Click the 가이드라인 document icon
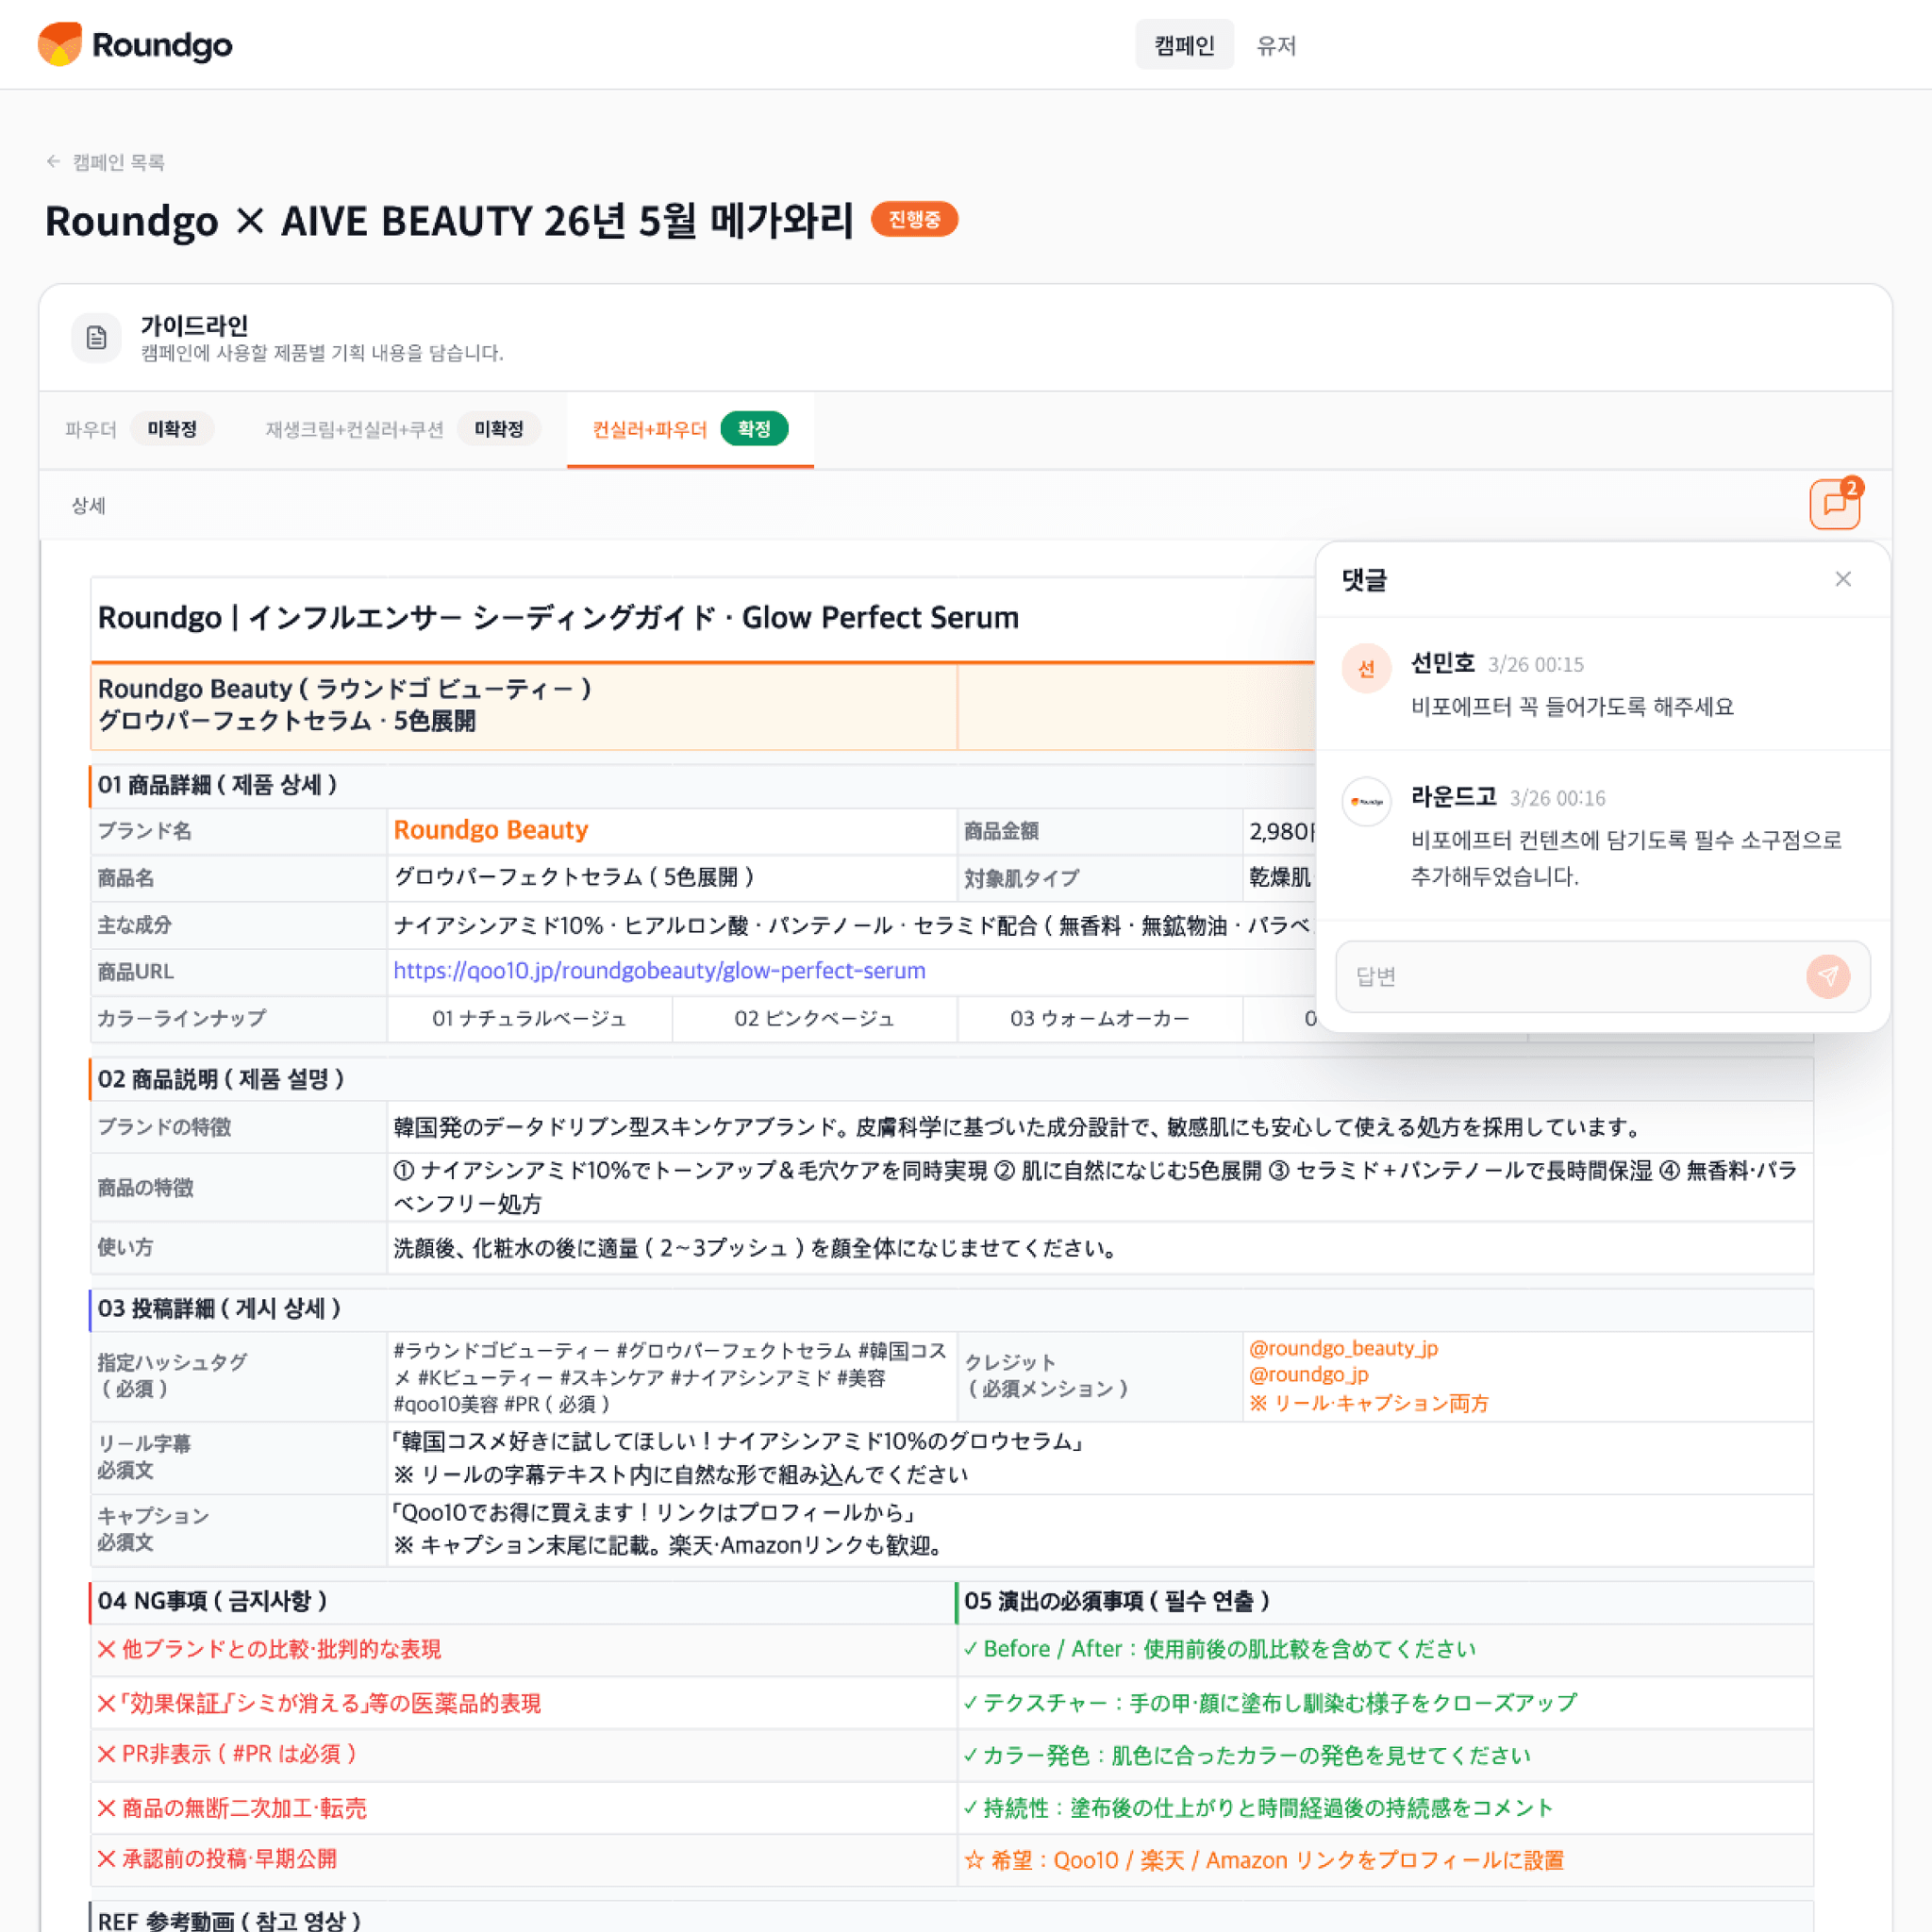The height and width of the screenshot is (1932, 1932). point(96,338)
